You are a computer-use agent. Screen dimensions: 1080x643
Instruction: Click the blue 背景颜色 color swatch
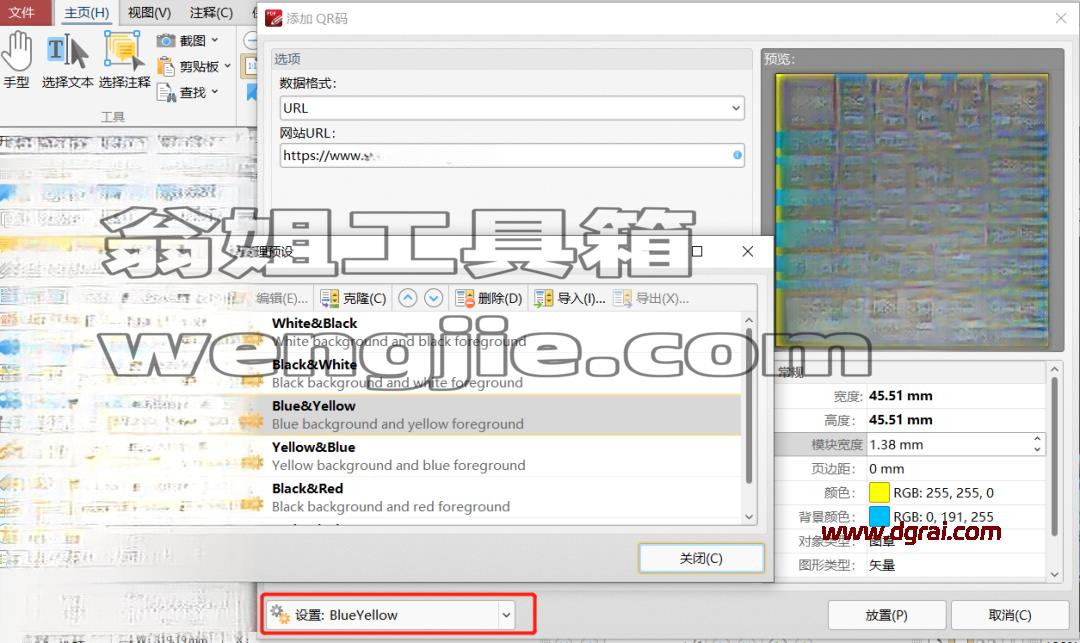pos(879,516)
